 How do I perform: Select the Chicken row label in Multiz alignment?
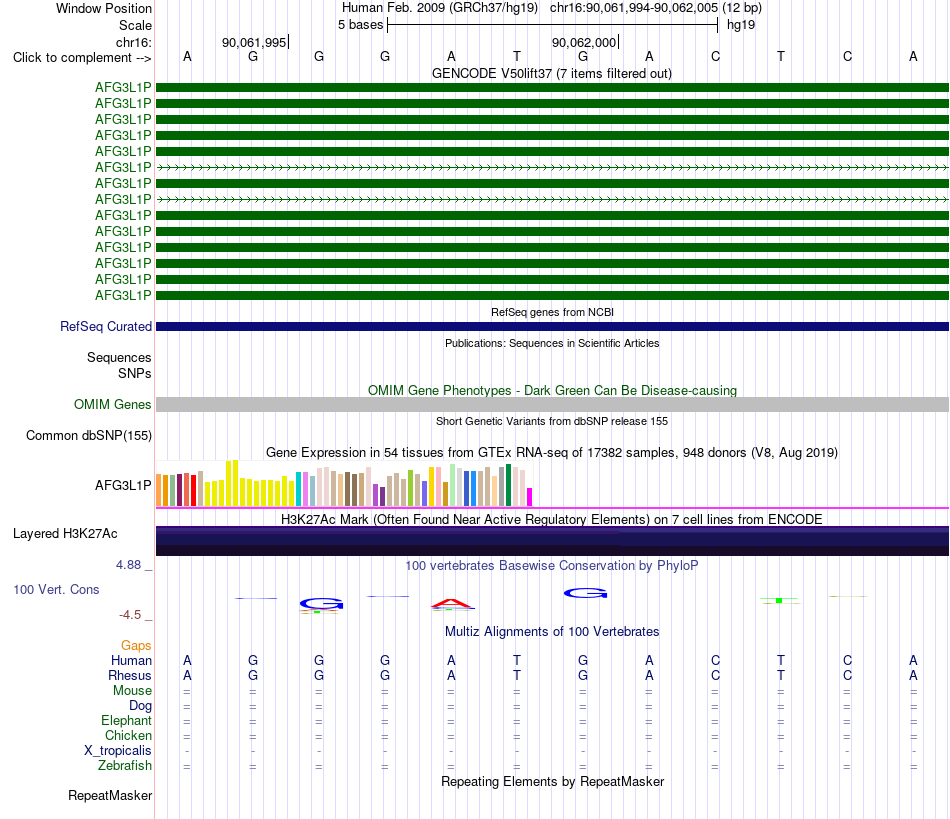(128, 735)
